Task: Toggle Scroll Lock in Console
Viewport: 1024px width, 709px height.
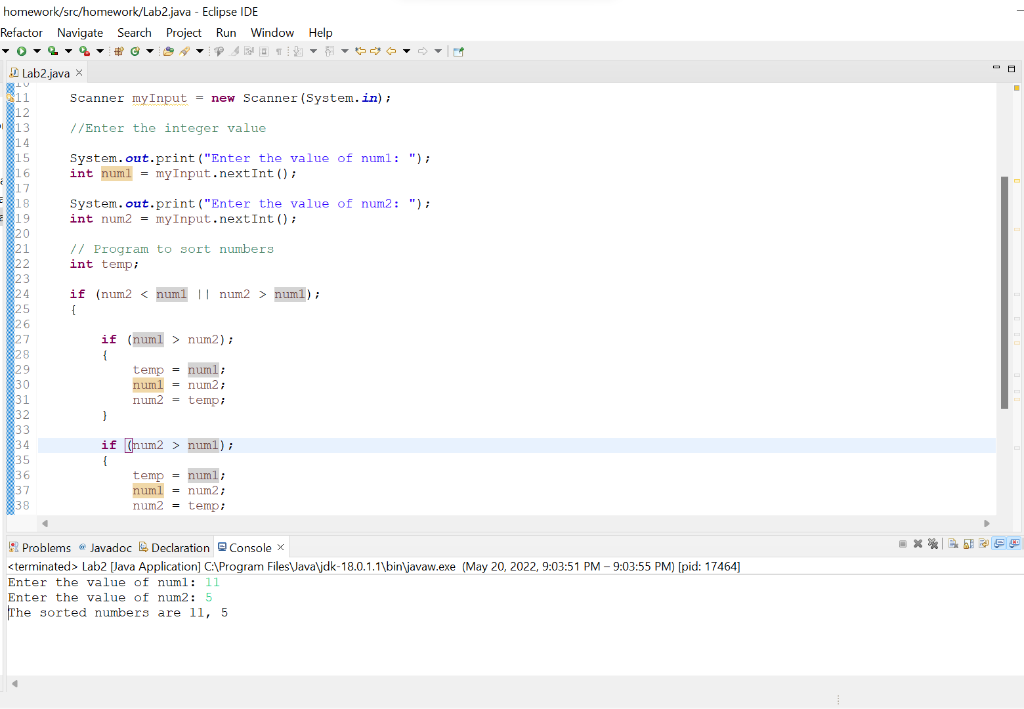Action: click(x=968, y=544)
